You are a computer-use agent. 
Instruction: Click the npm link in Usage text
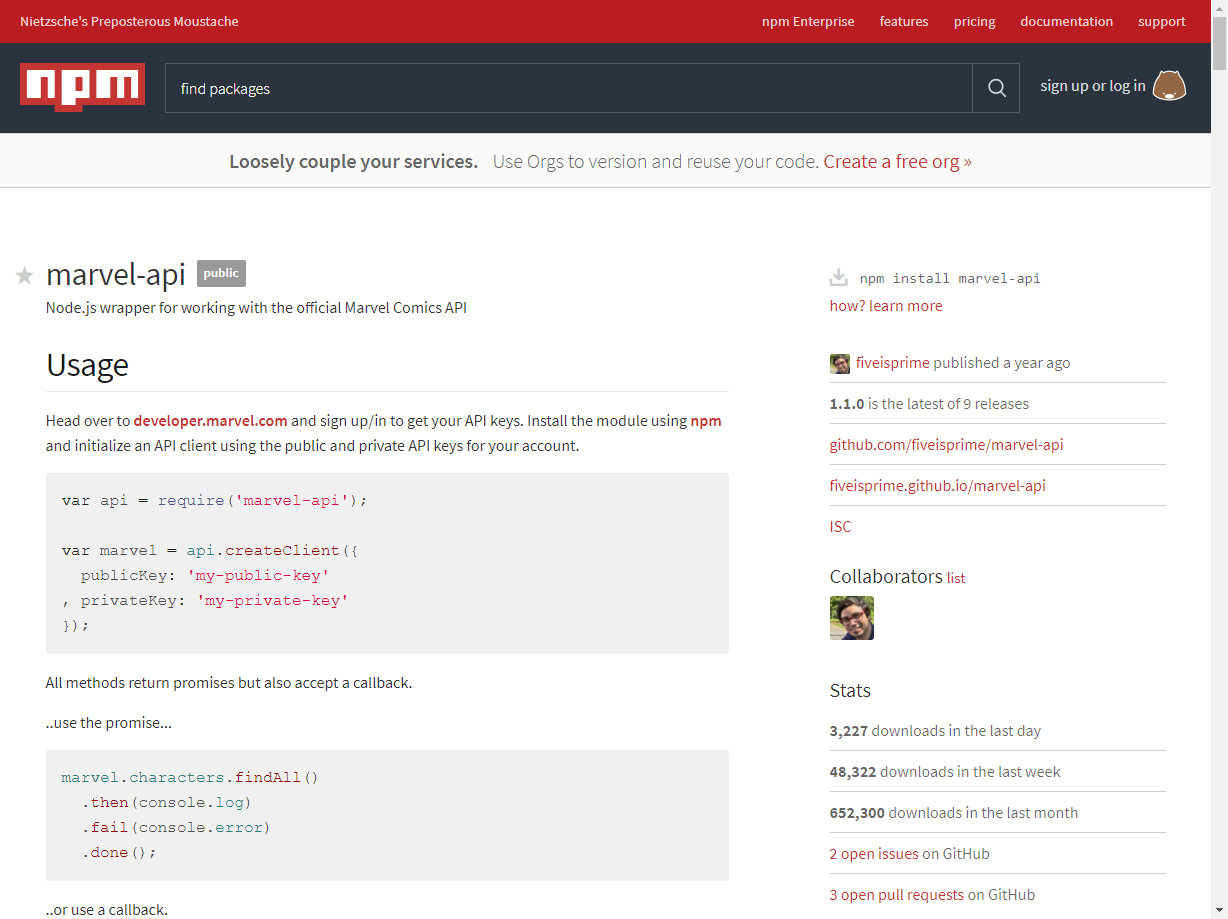coord(706,421)
